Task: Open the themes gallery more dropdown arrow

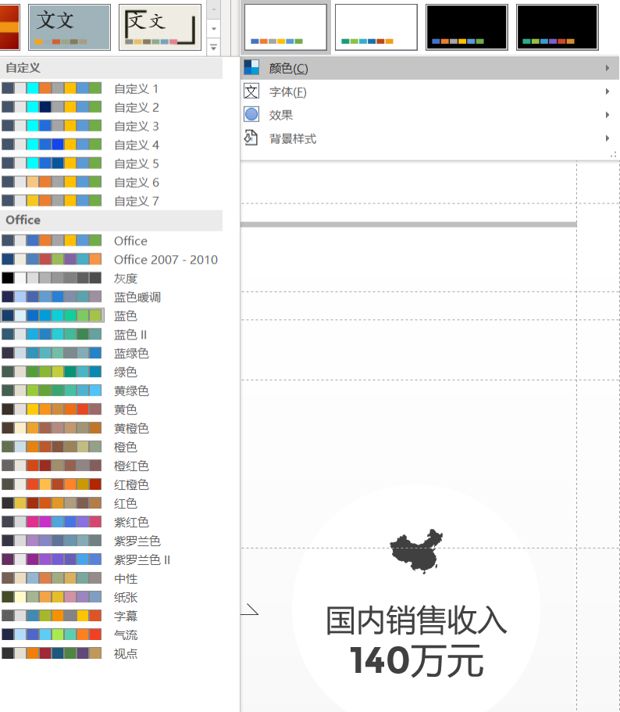Action: click(x=213, y=47)
